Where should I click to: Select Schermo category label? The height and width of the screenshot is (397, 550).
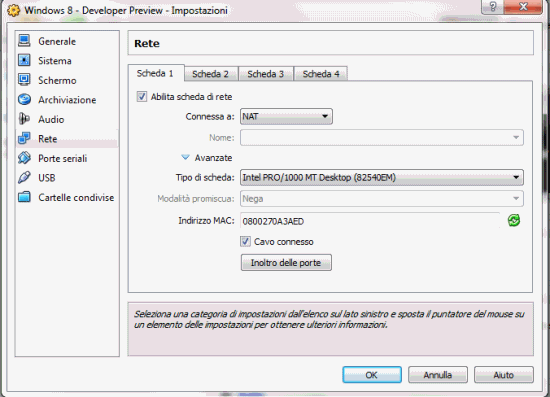coord(57,80)
